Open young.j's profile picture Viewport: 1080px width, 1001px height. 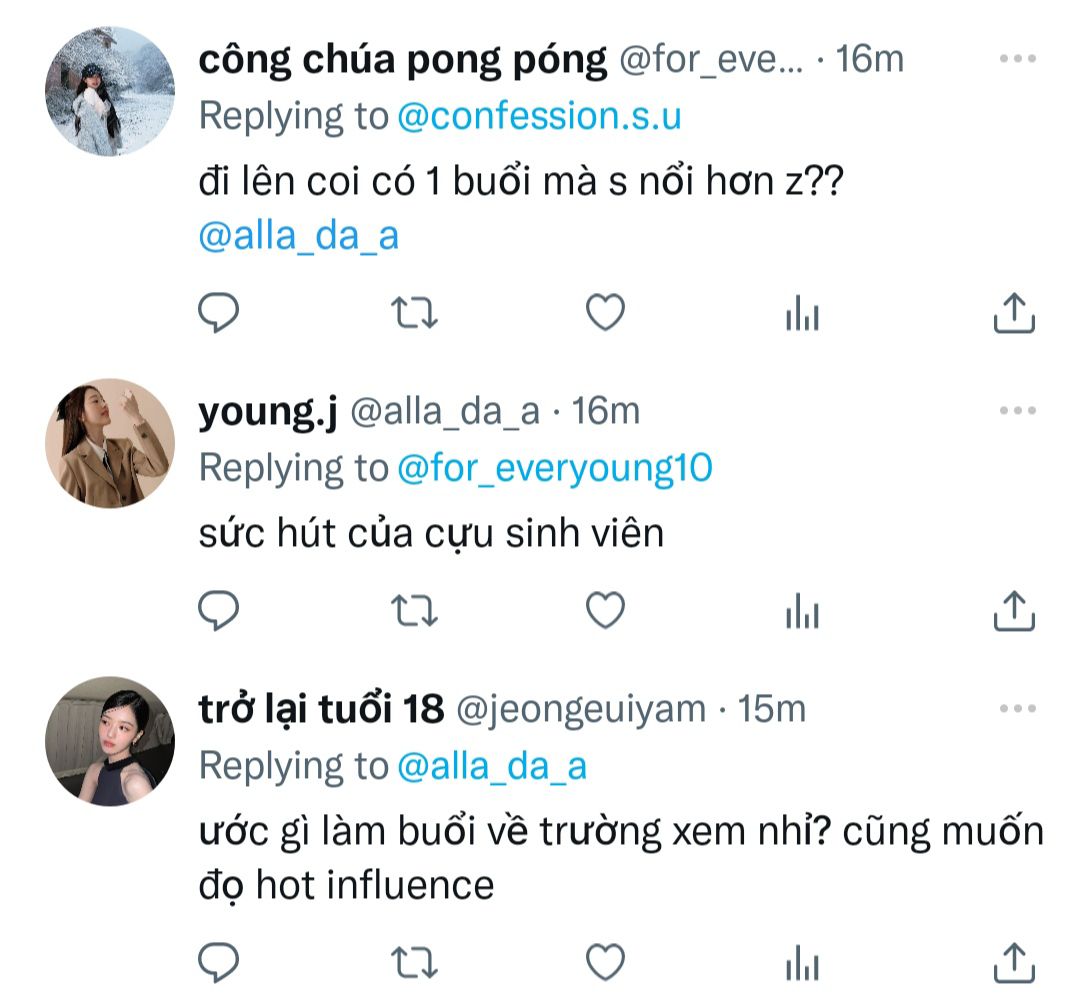(x=110, y=442)
